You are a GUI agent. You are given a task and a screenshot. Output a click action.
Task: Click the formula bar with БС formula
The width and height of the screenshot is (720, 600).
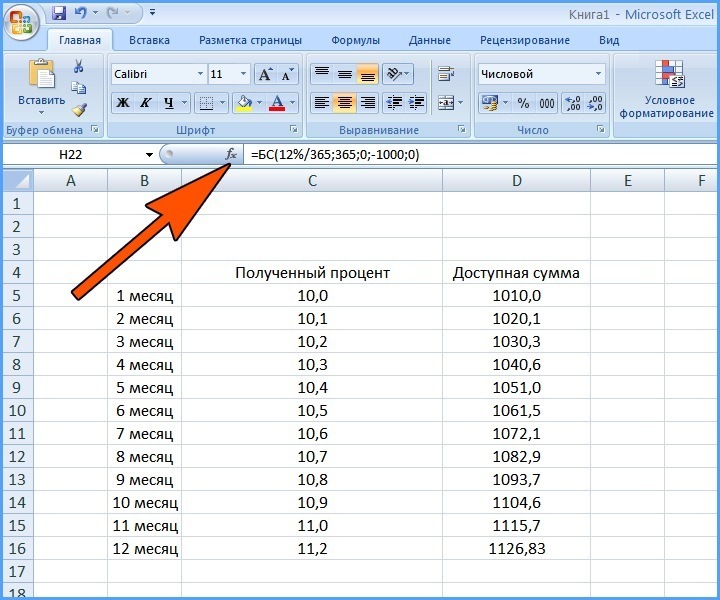[x=482, y=154]
